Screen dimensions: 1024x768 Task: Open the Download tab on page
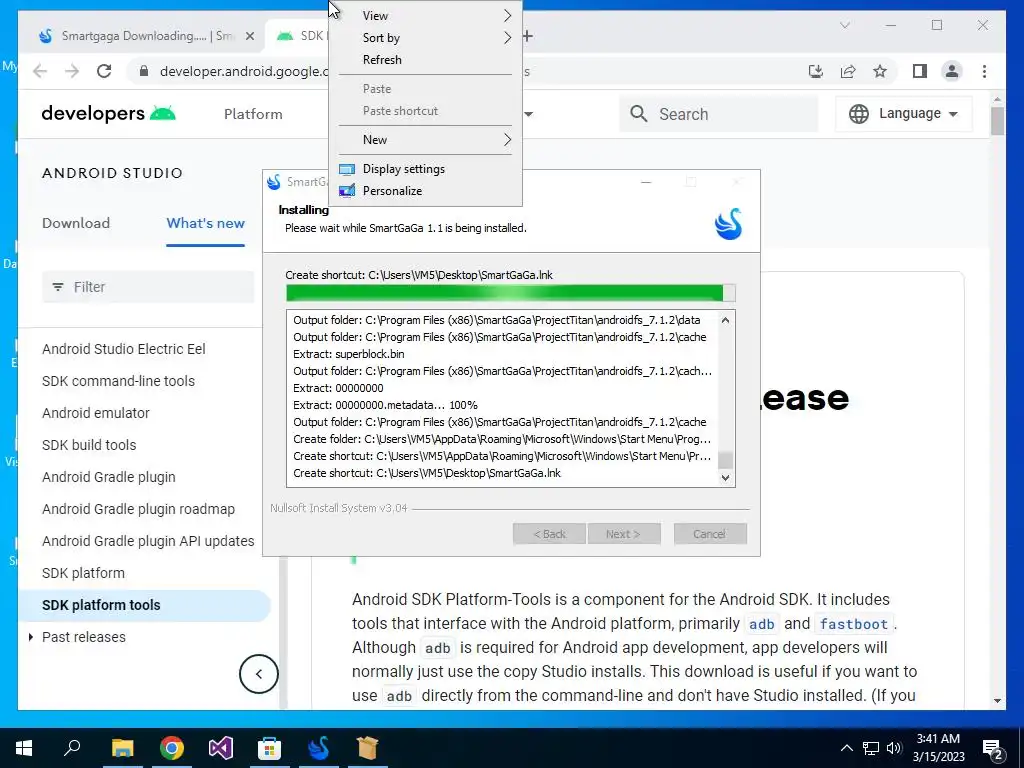76,223
